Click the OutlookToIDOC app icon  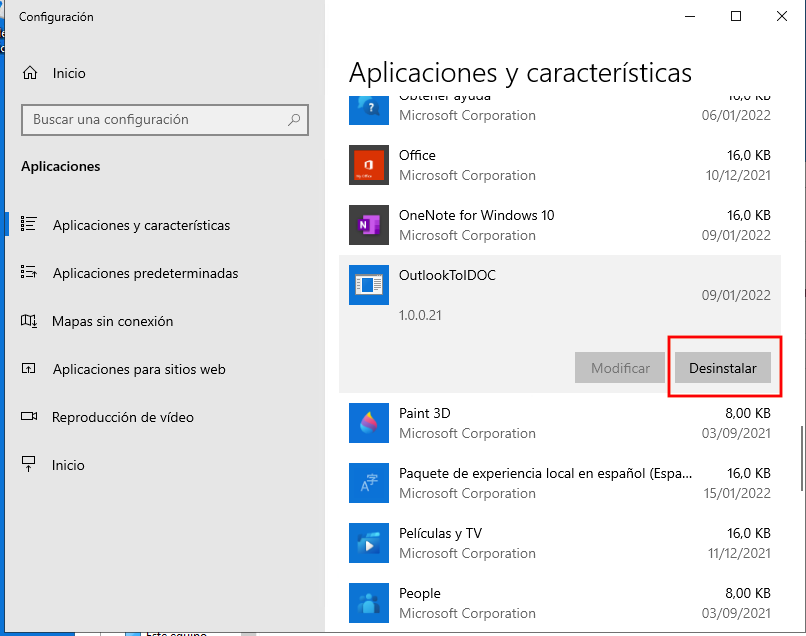click(367, 285)
